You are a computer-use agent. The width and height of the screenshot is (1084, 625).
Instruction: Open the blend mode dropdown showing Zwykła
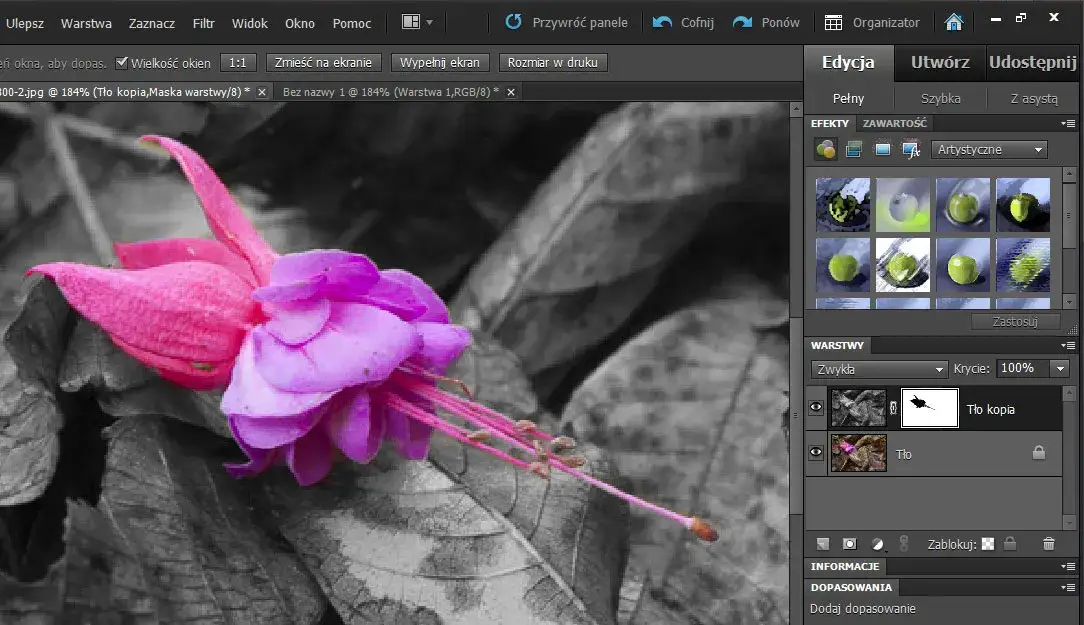878,369
